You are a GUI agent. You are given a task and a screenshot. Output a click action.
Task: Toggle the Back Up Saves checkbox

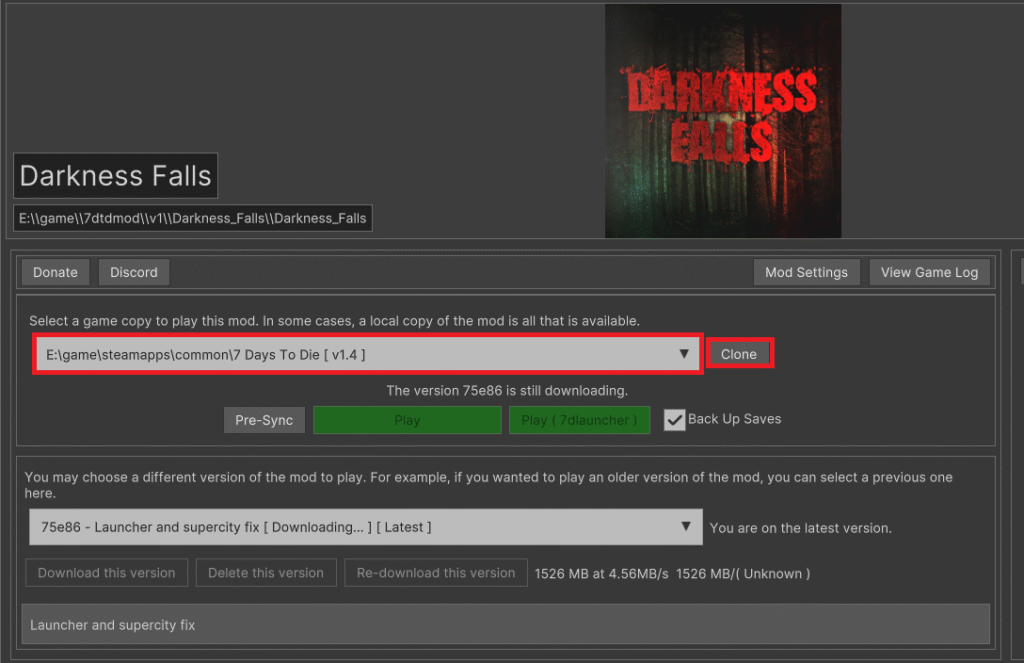(x=675, y=419)
